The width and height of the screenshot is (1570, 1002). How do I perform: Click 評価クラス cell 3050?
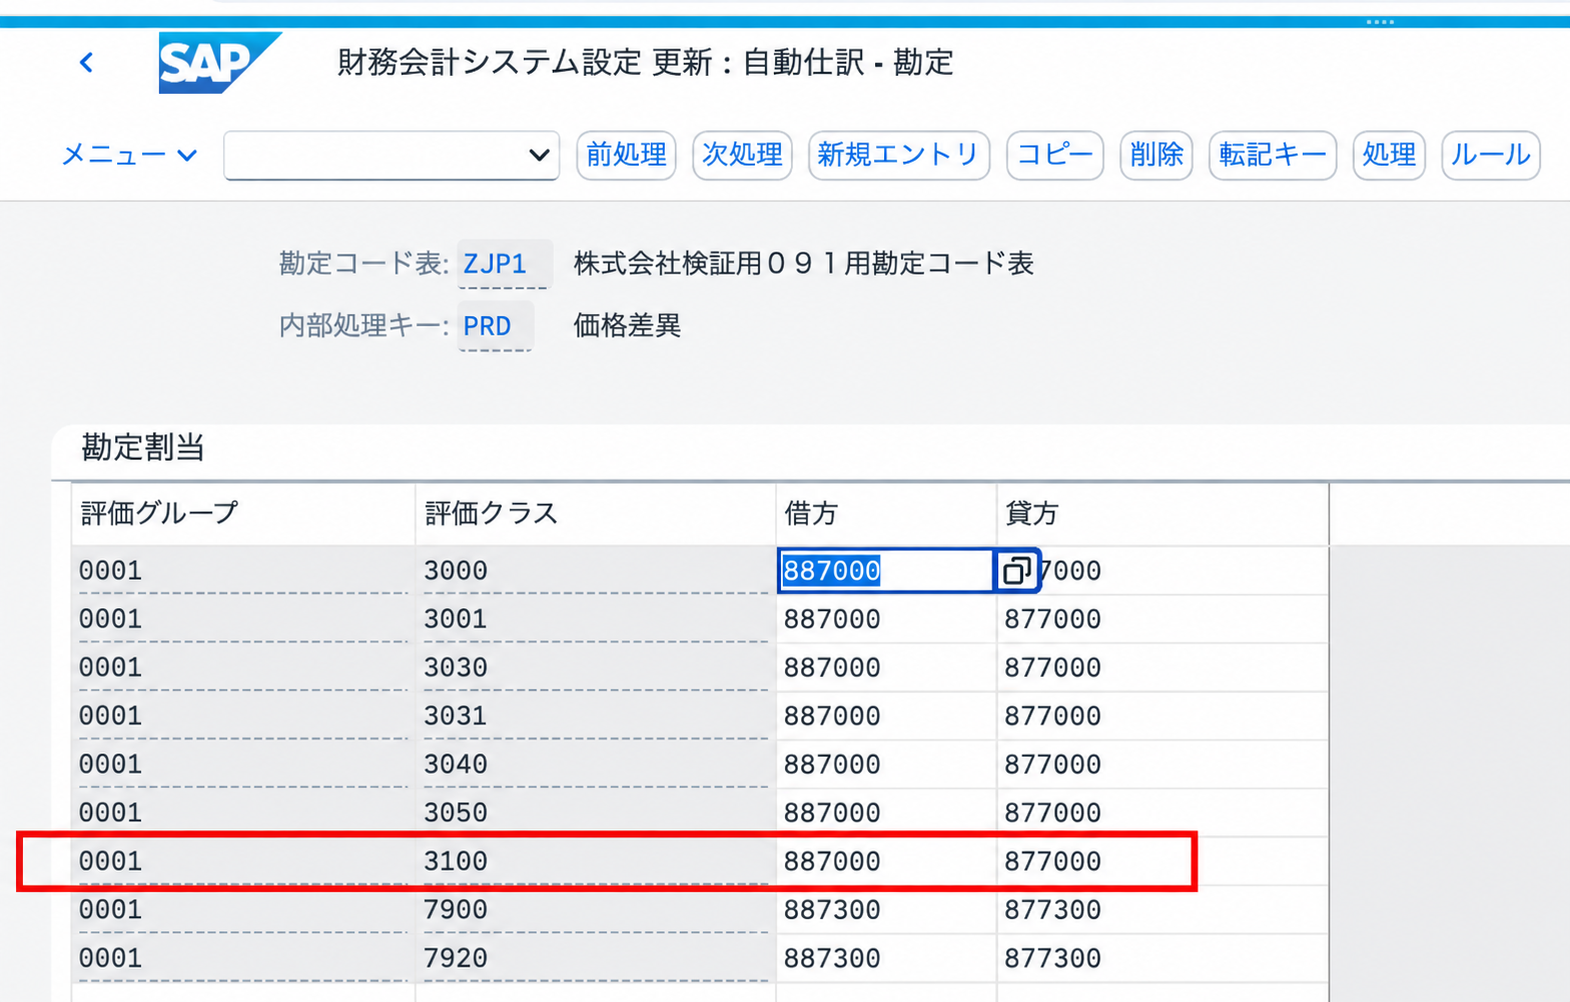coord(595,813)
